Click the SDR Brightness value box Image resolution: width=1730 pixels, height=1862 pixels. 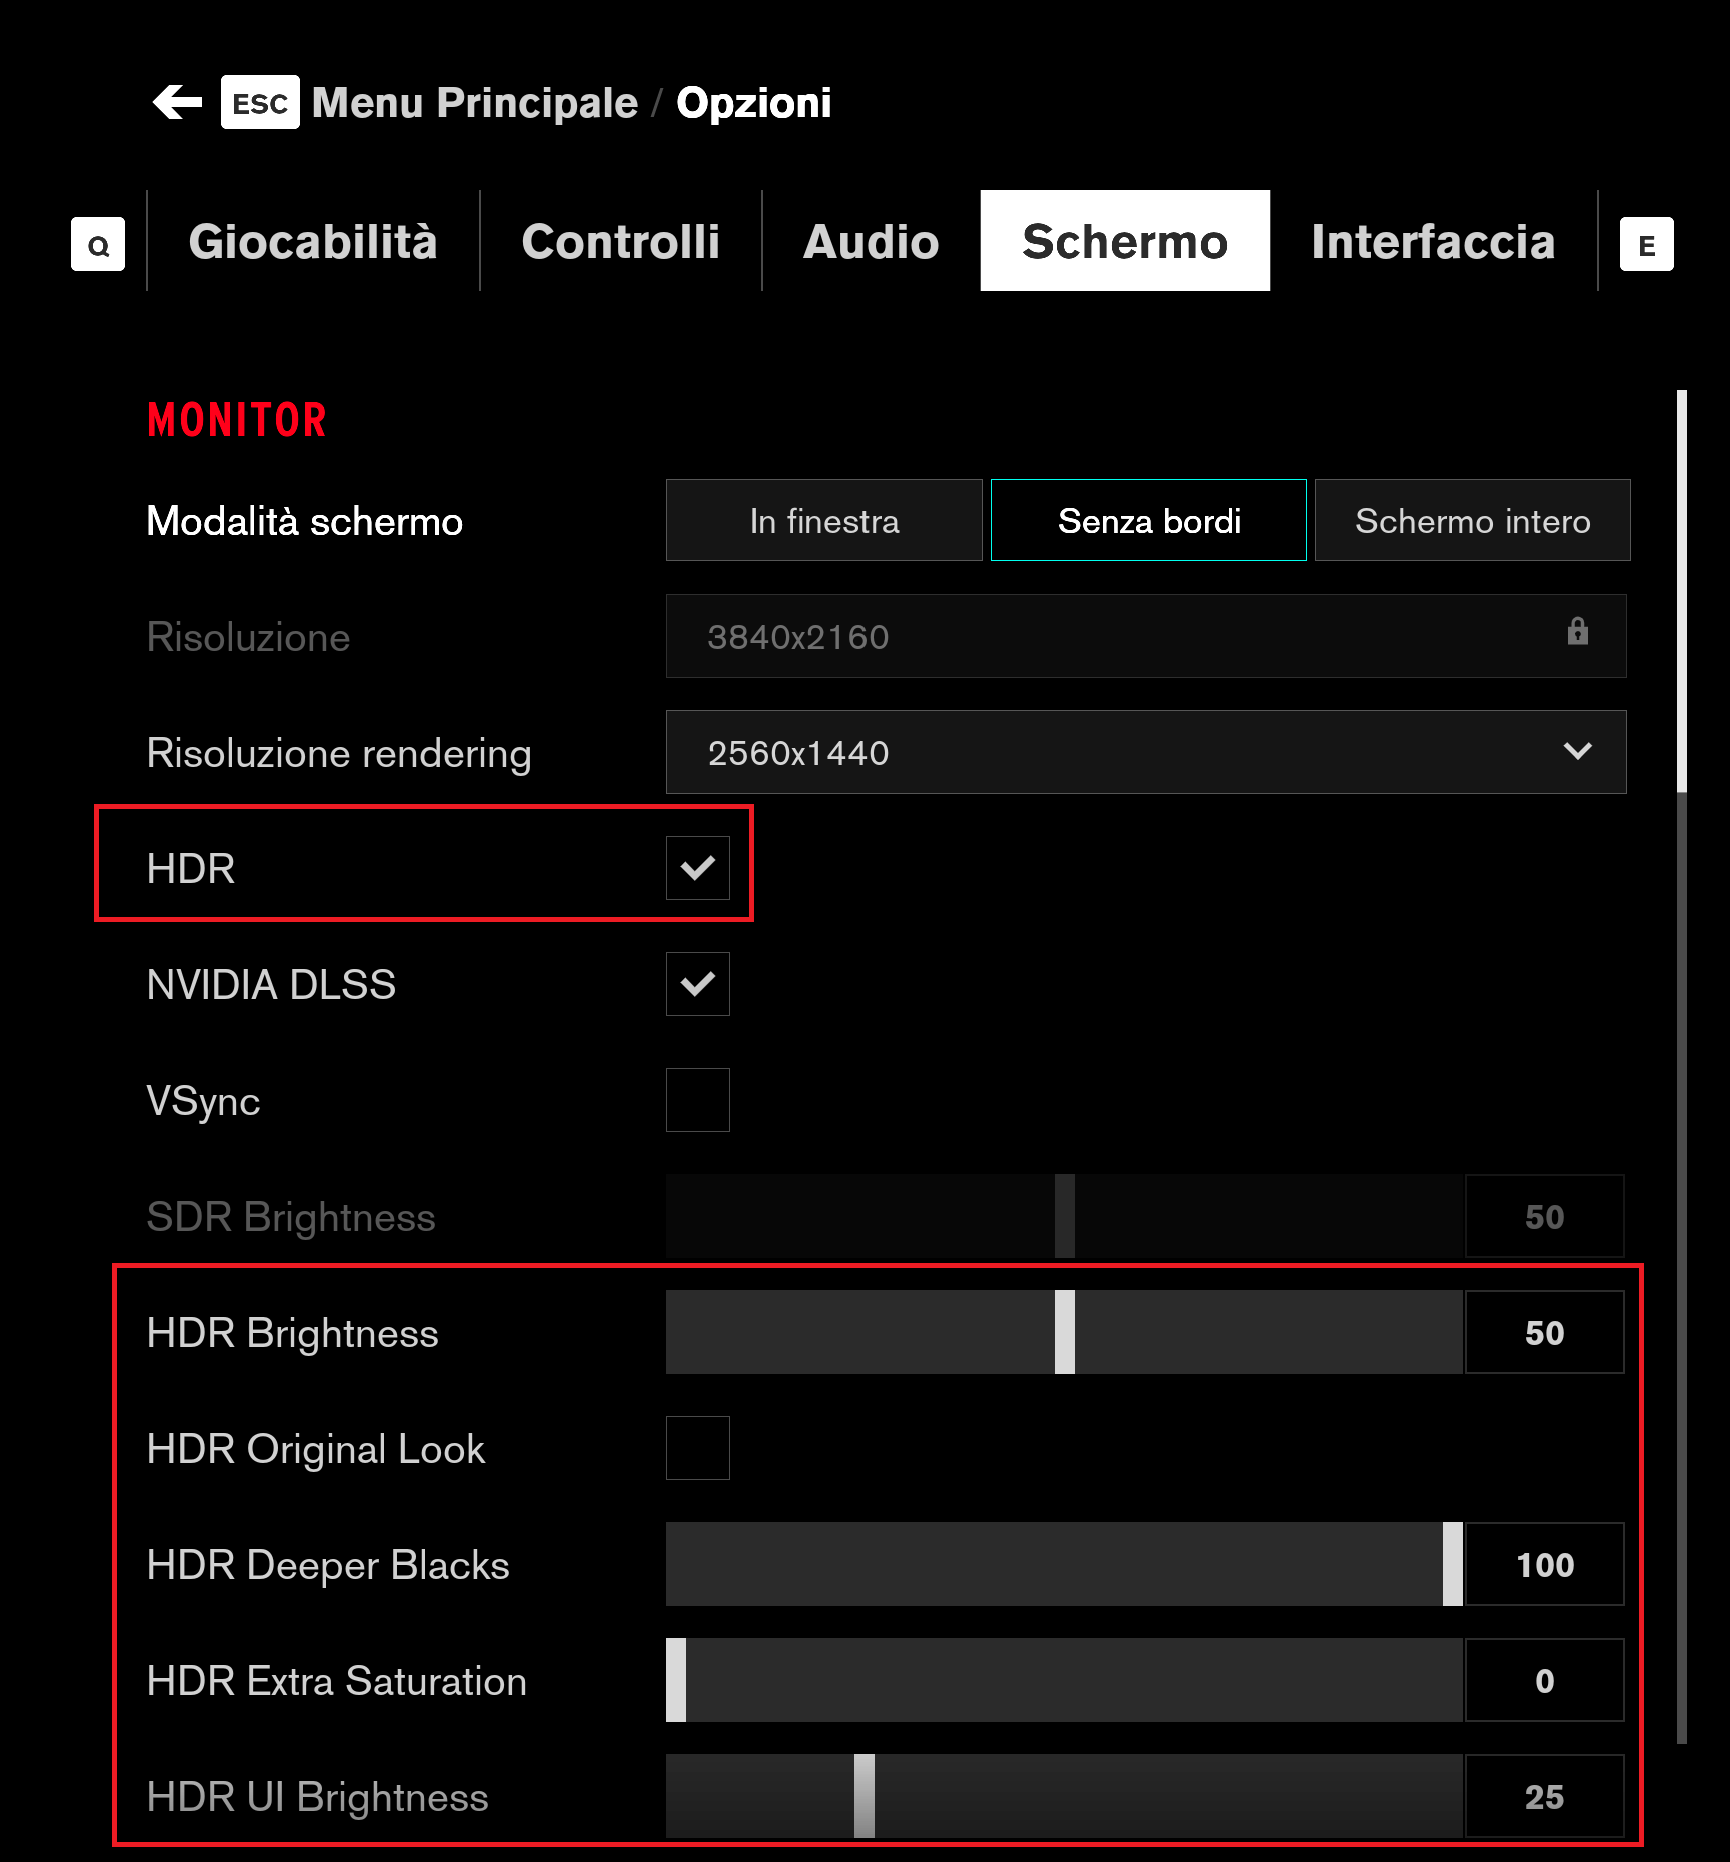[x=1544, y=1216]
